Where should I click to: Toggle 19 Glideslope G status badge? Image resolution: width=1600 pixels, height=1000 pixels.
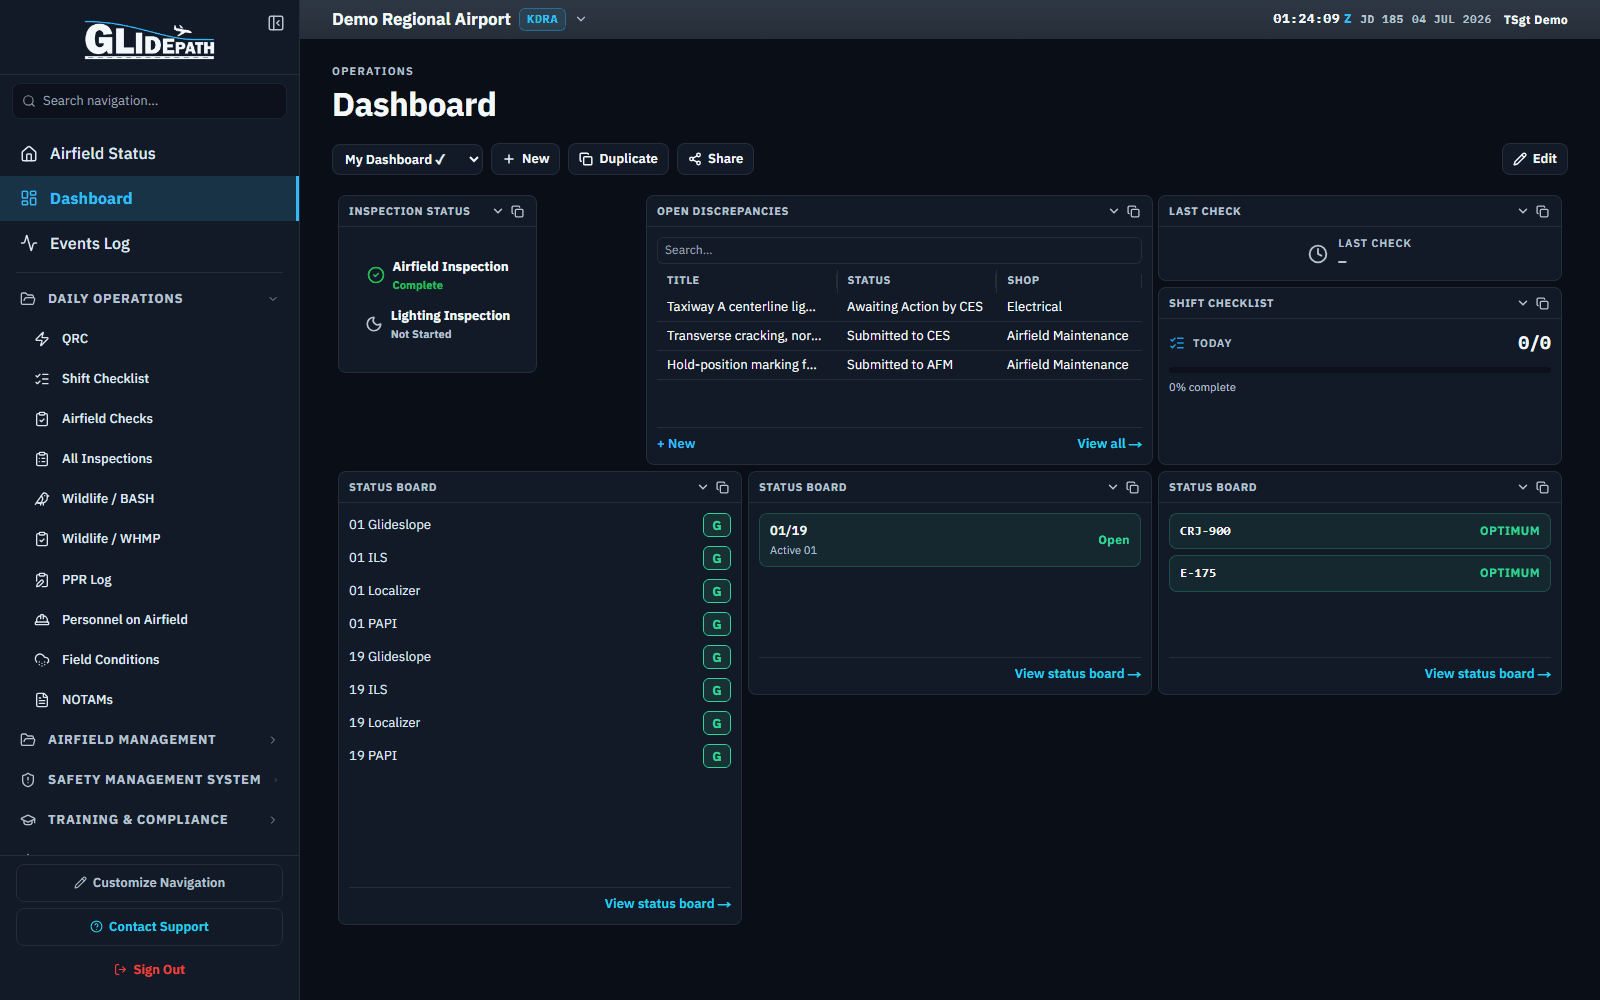(717, 657)
